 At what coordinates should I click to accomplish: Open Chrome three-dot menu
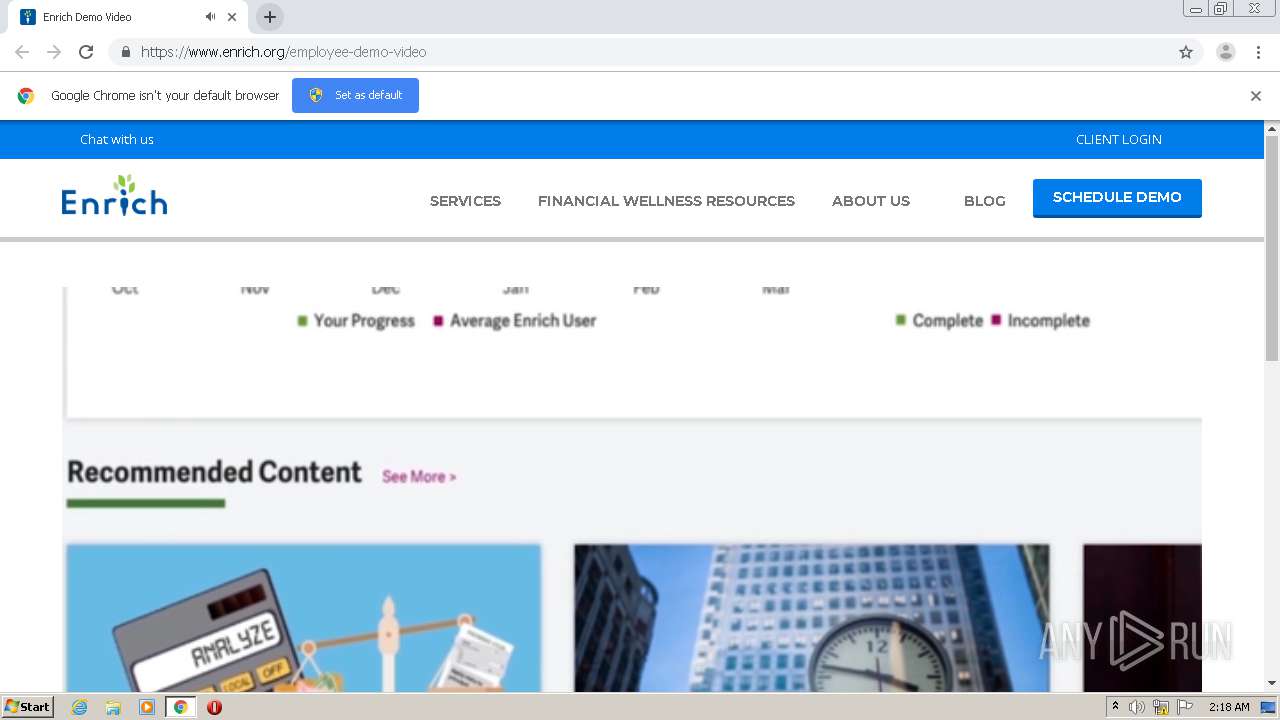click(x=1258, y=52)
